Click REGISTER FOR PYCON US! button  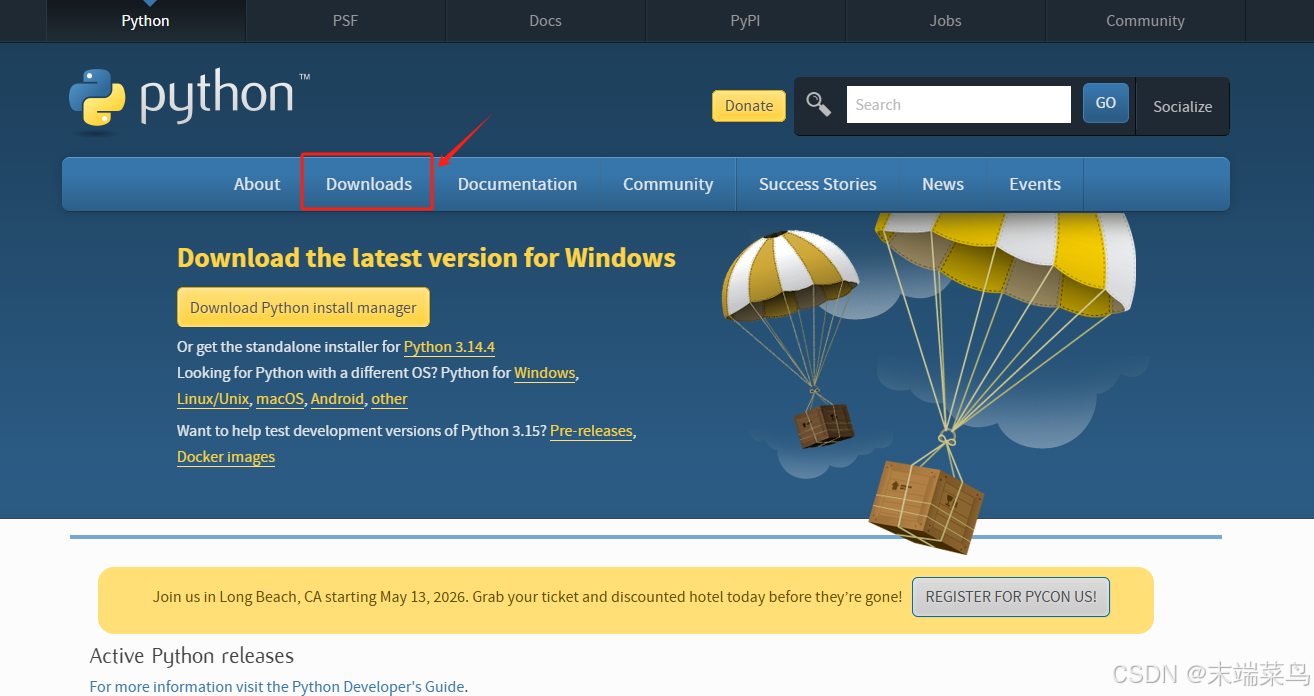[x=1011, y=596]
